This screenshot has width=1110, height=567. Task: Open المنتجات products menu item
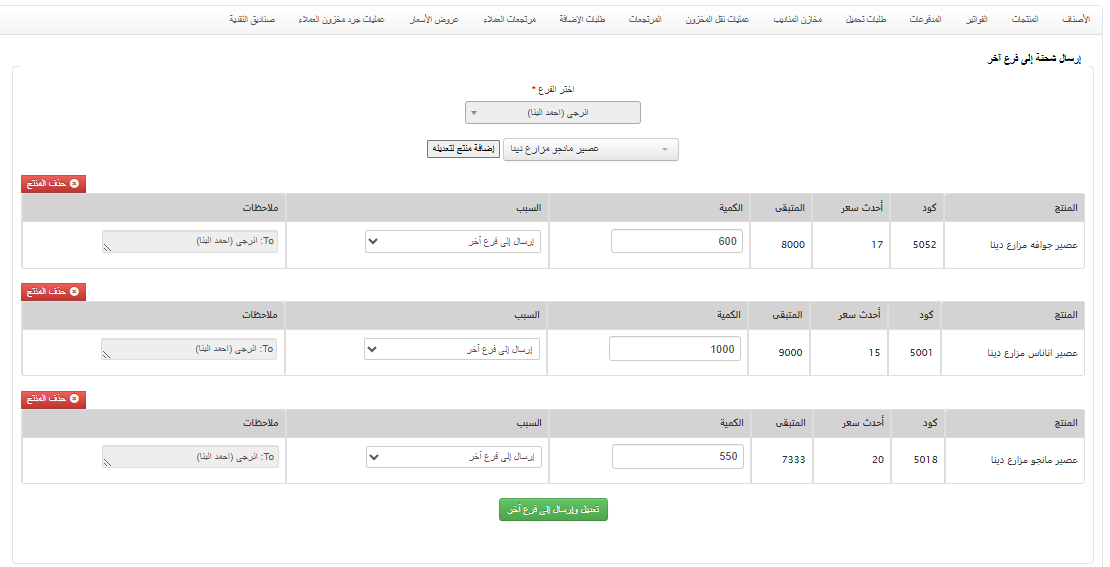click(1024, 19)
